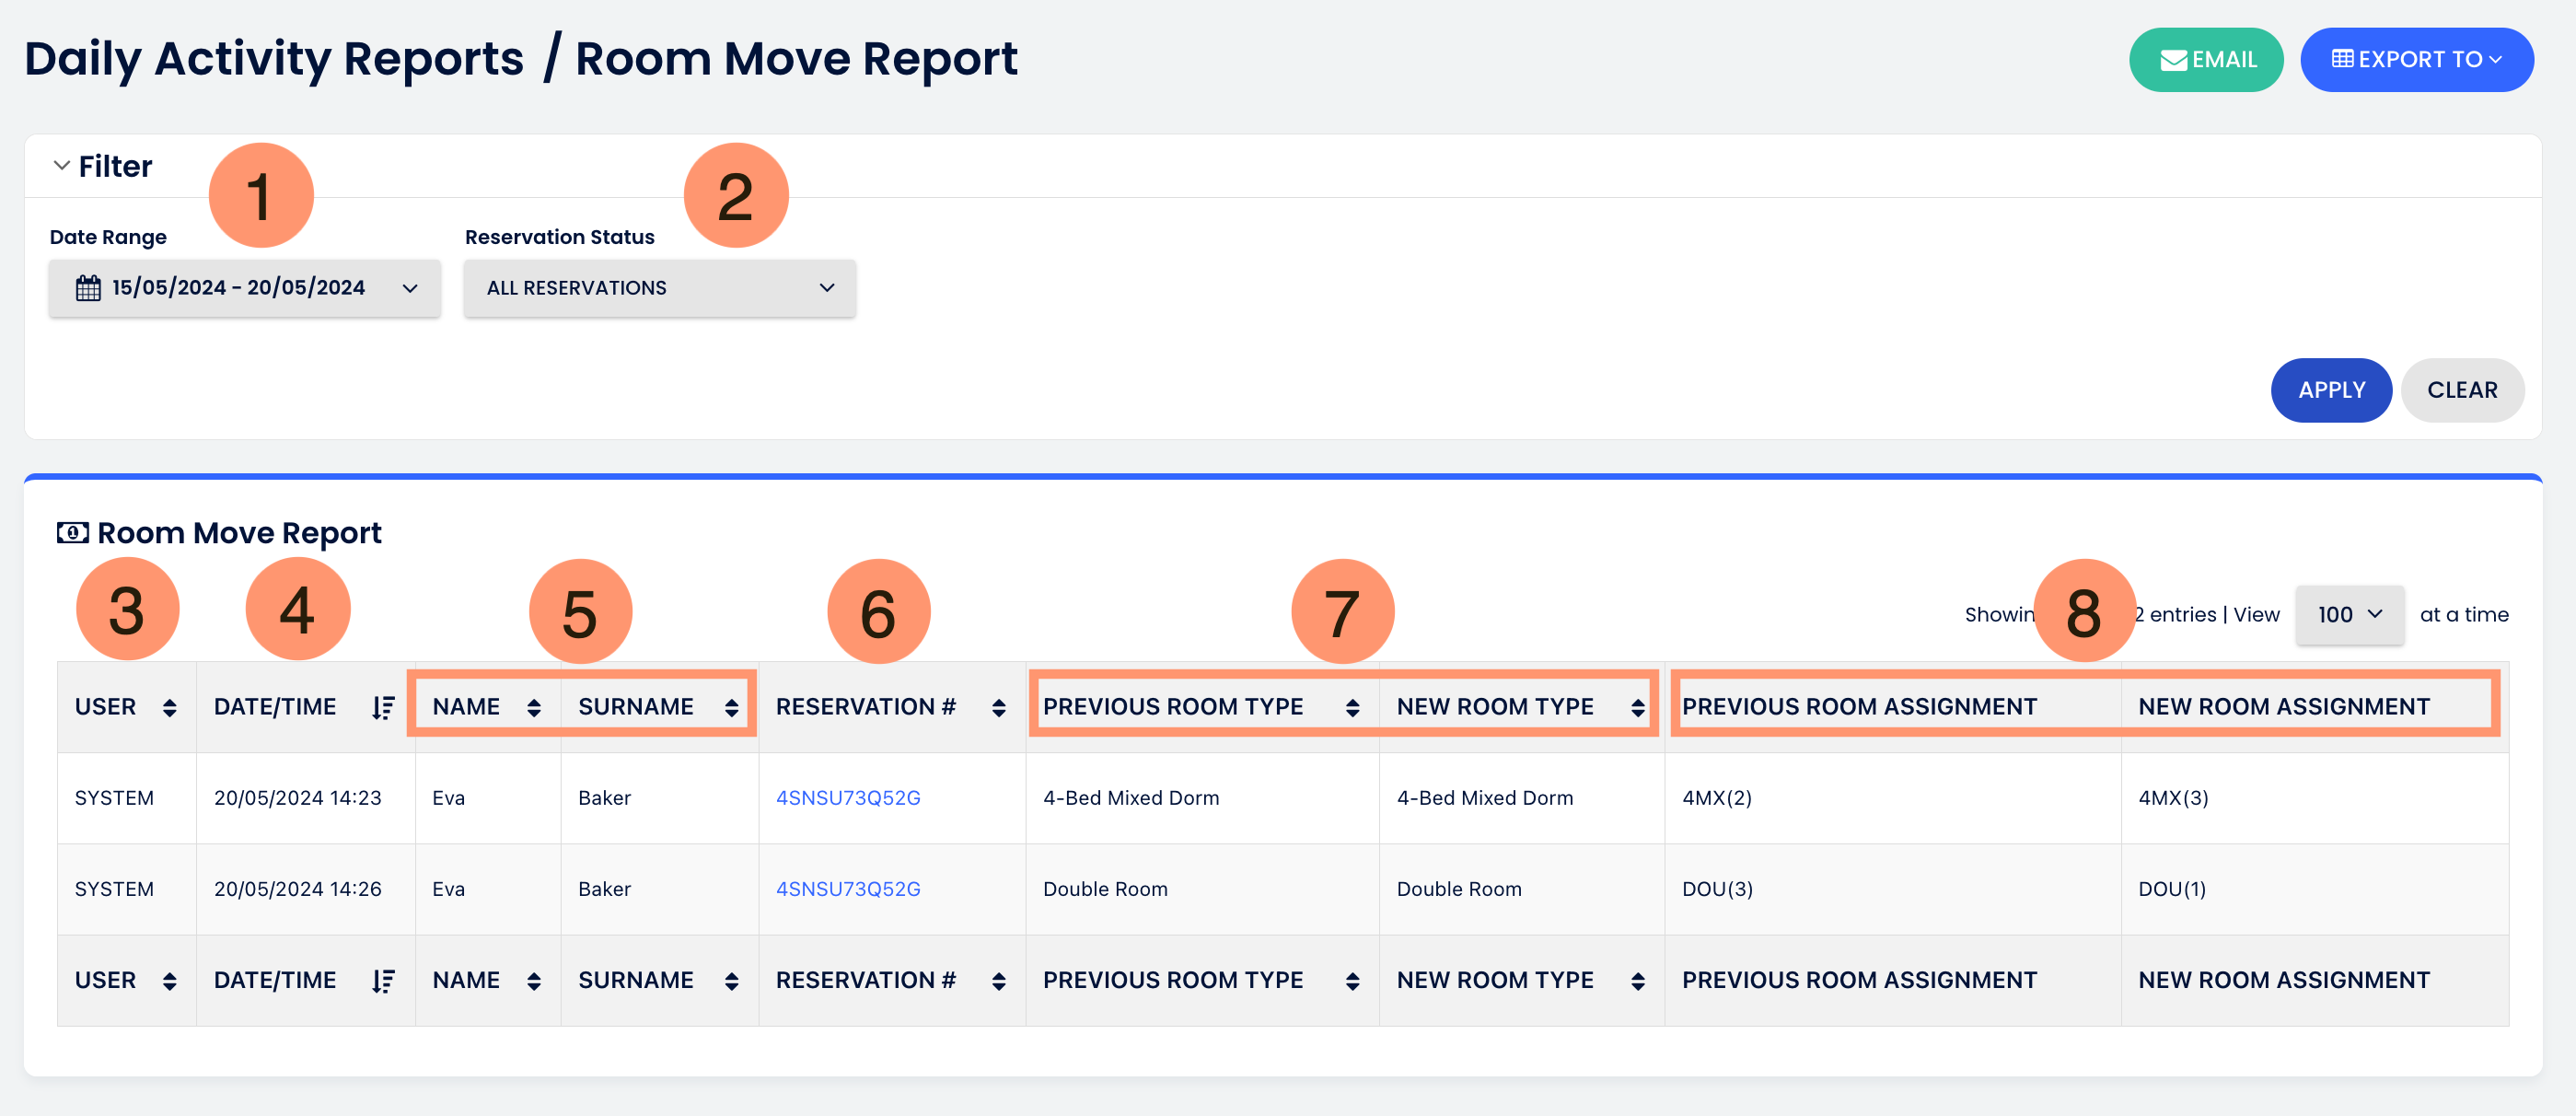Click the EMAIL button
The height and width of the screenshot is (1116, 2576).
tap(2205, 60)
